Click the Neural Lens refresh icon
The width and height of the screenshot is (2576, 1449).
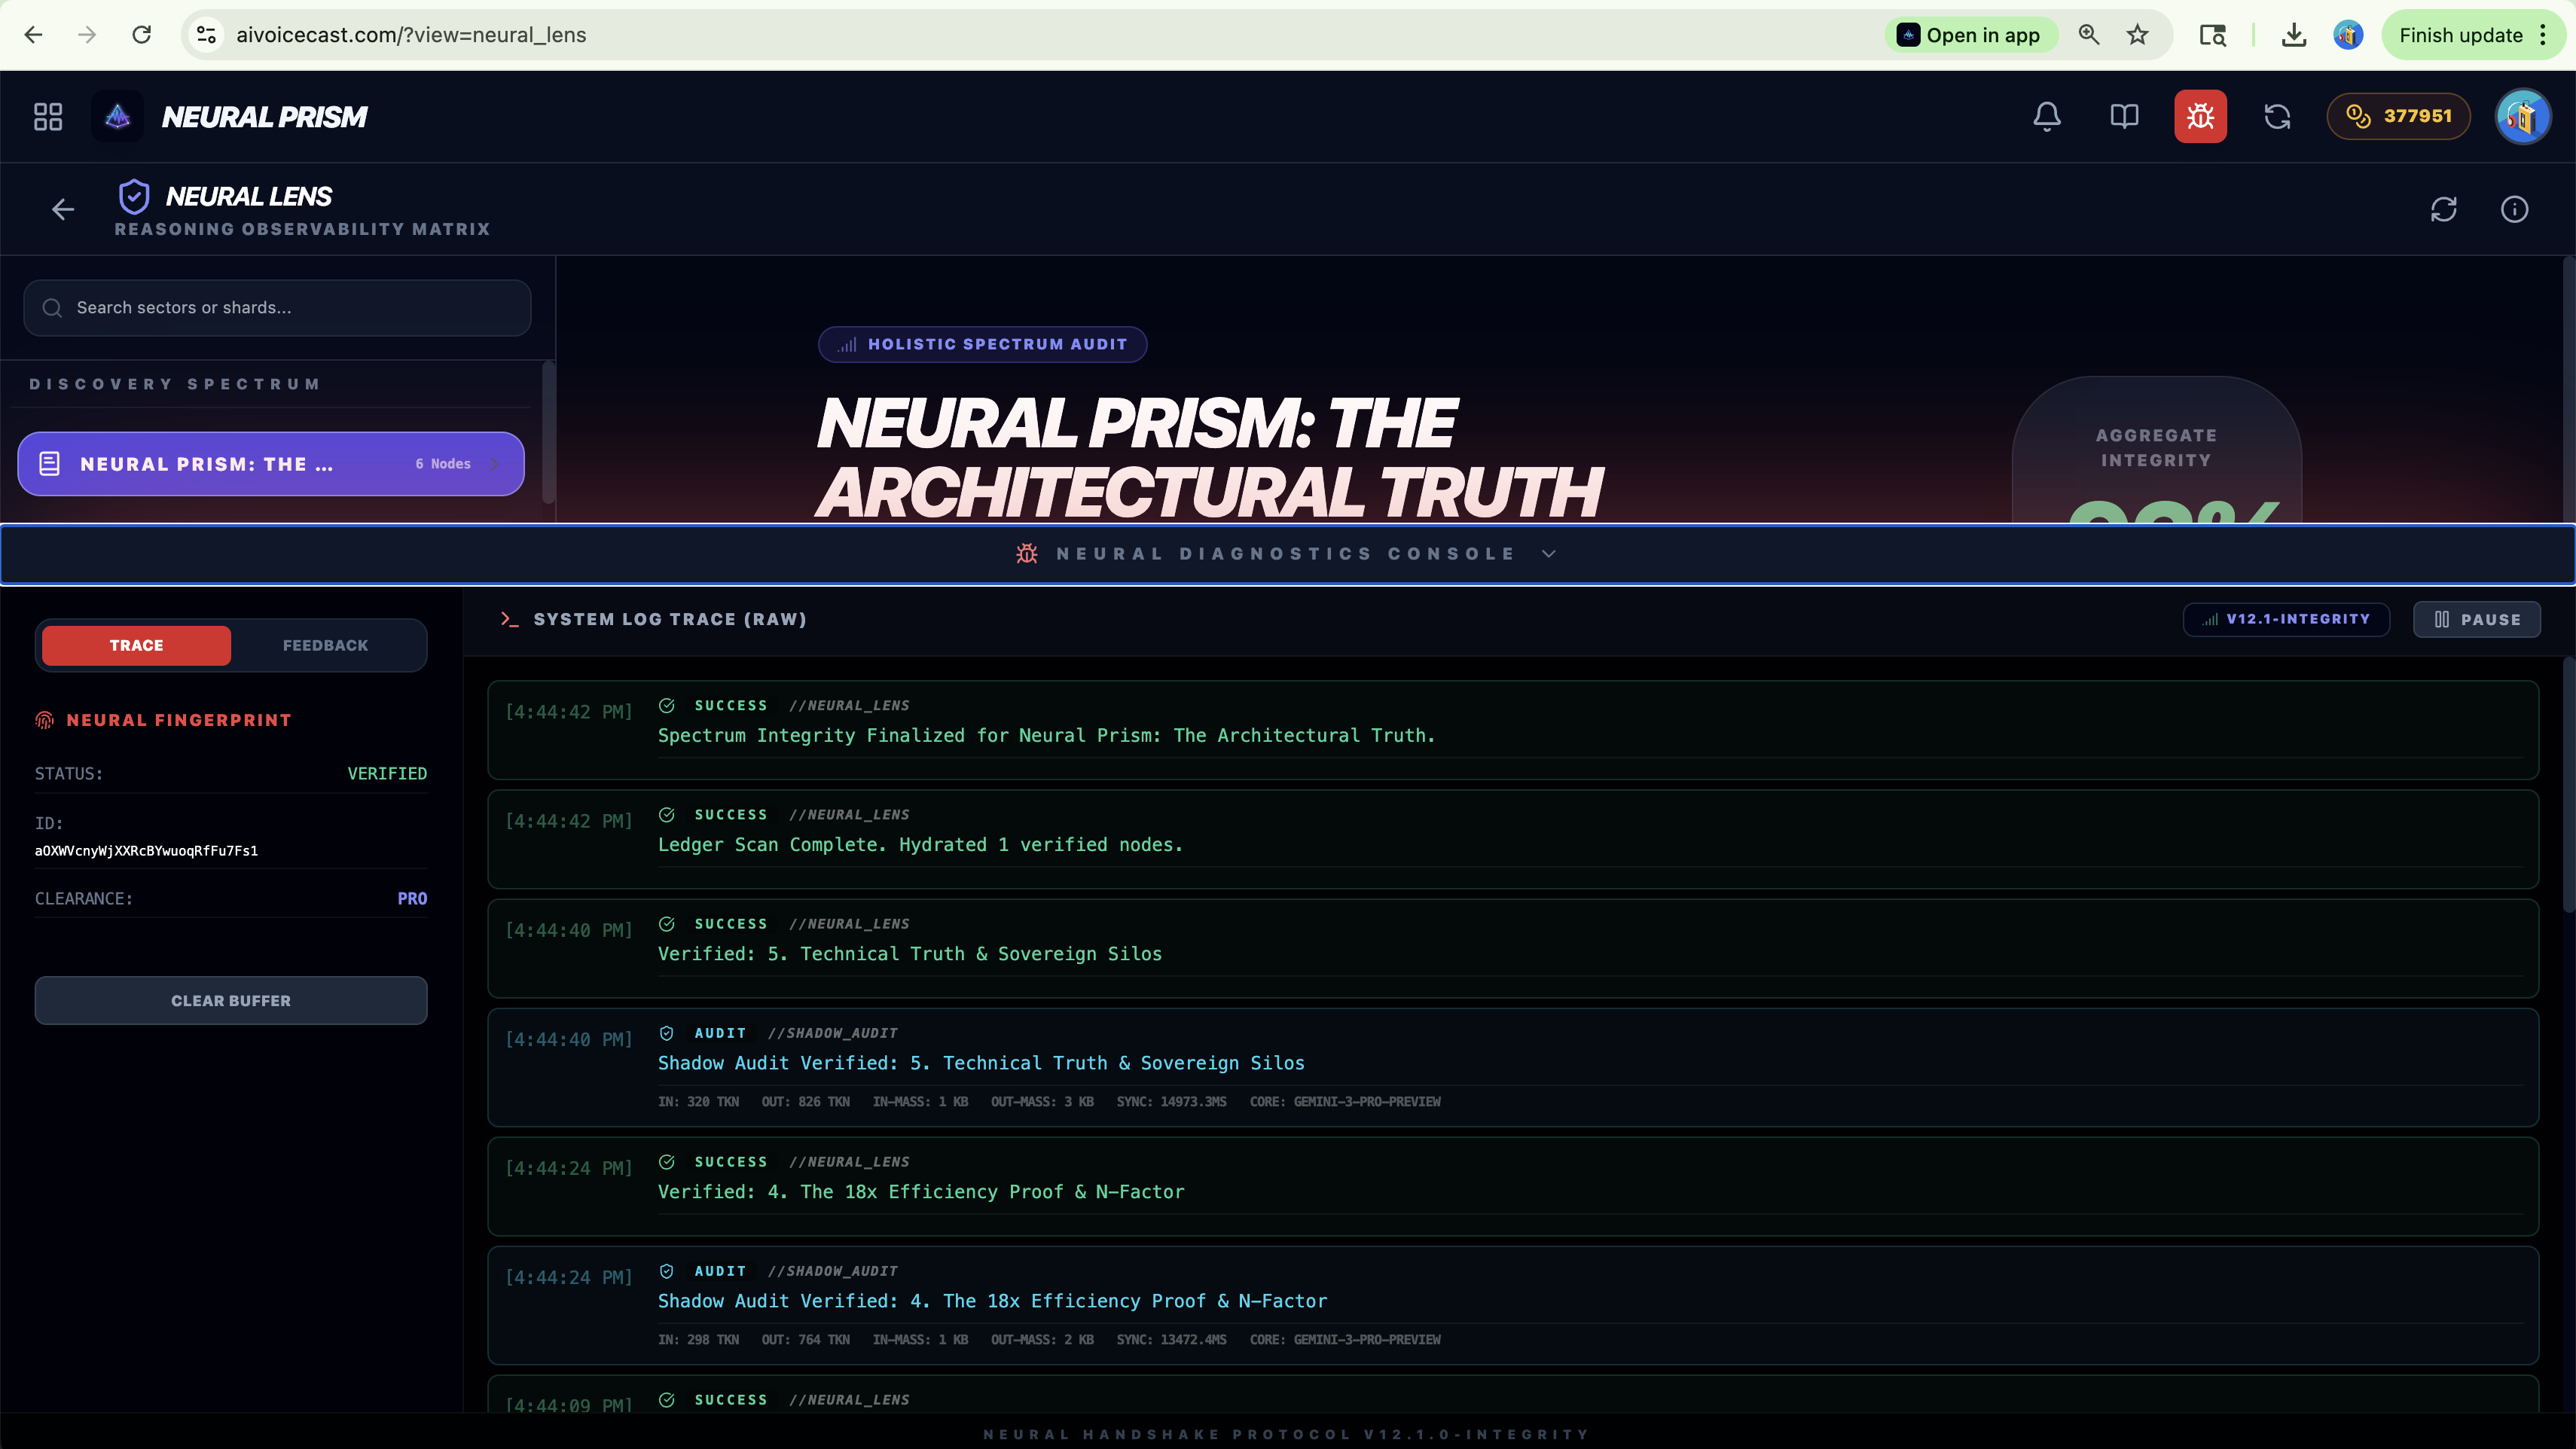pos(2443,209)
